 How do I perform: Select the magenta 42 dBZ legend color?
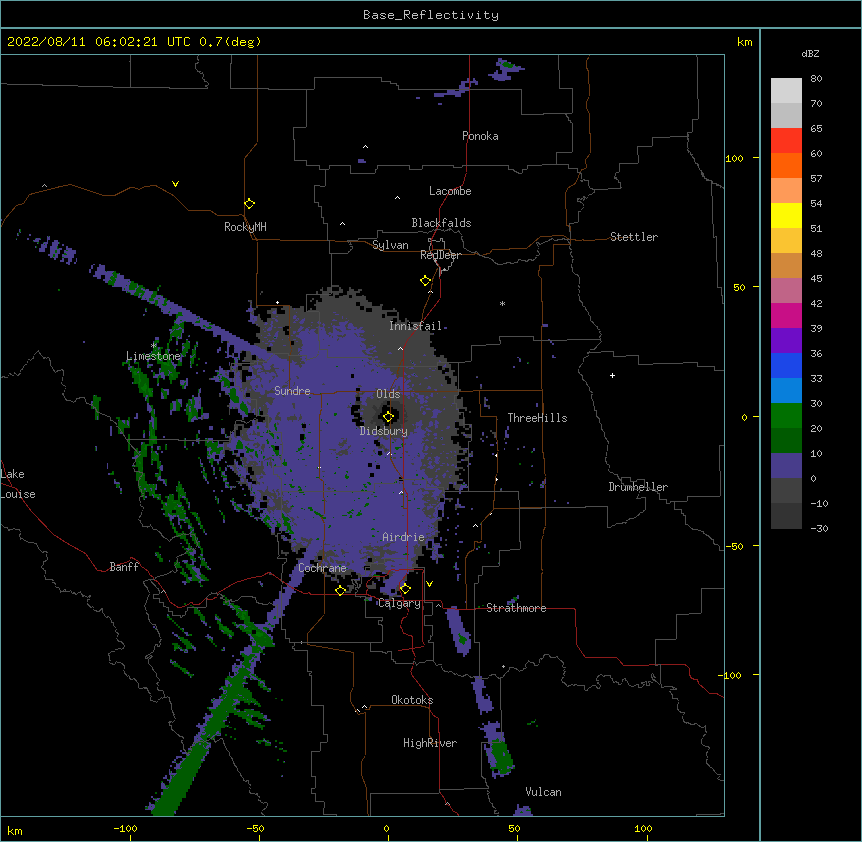tap(786, 315)
